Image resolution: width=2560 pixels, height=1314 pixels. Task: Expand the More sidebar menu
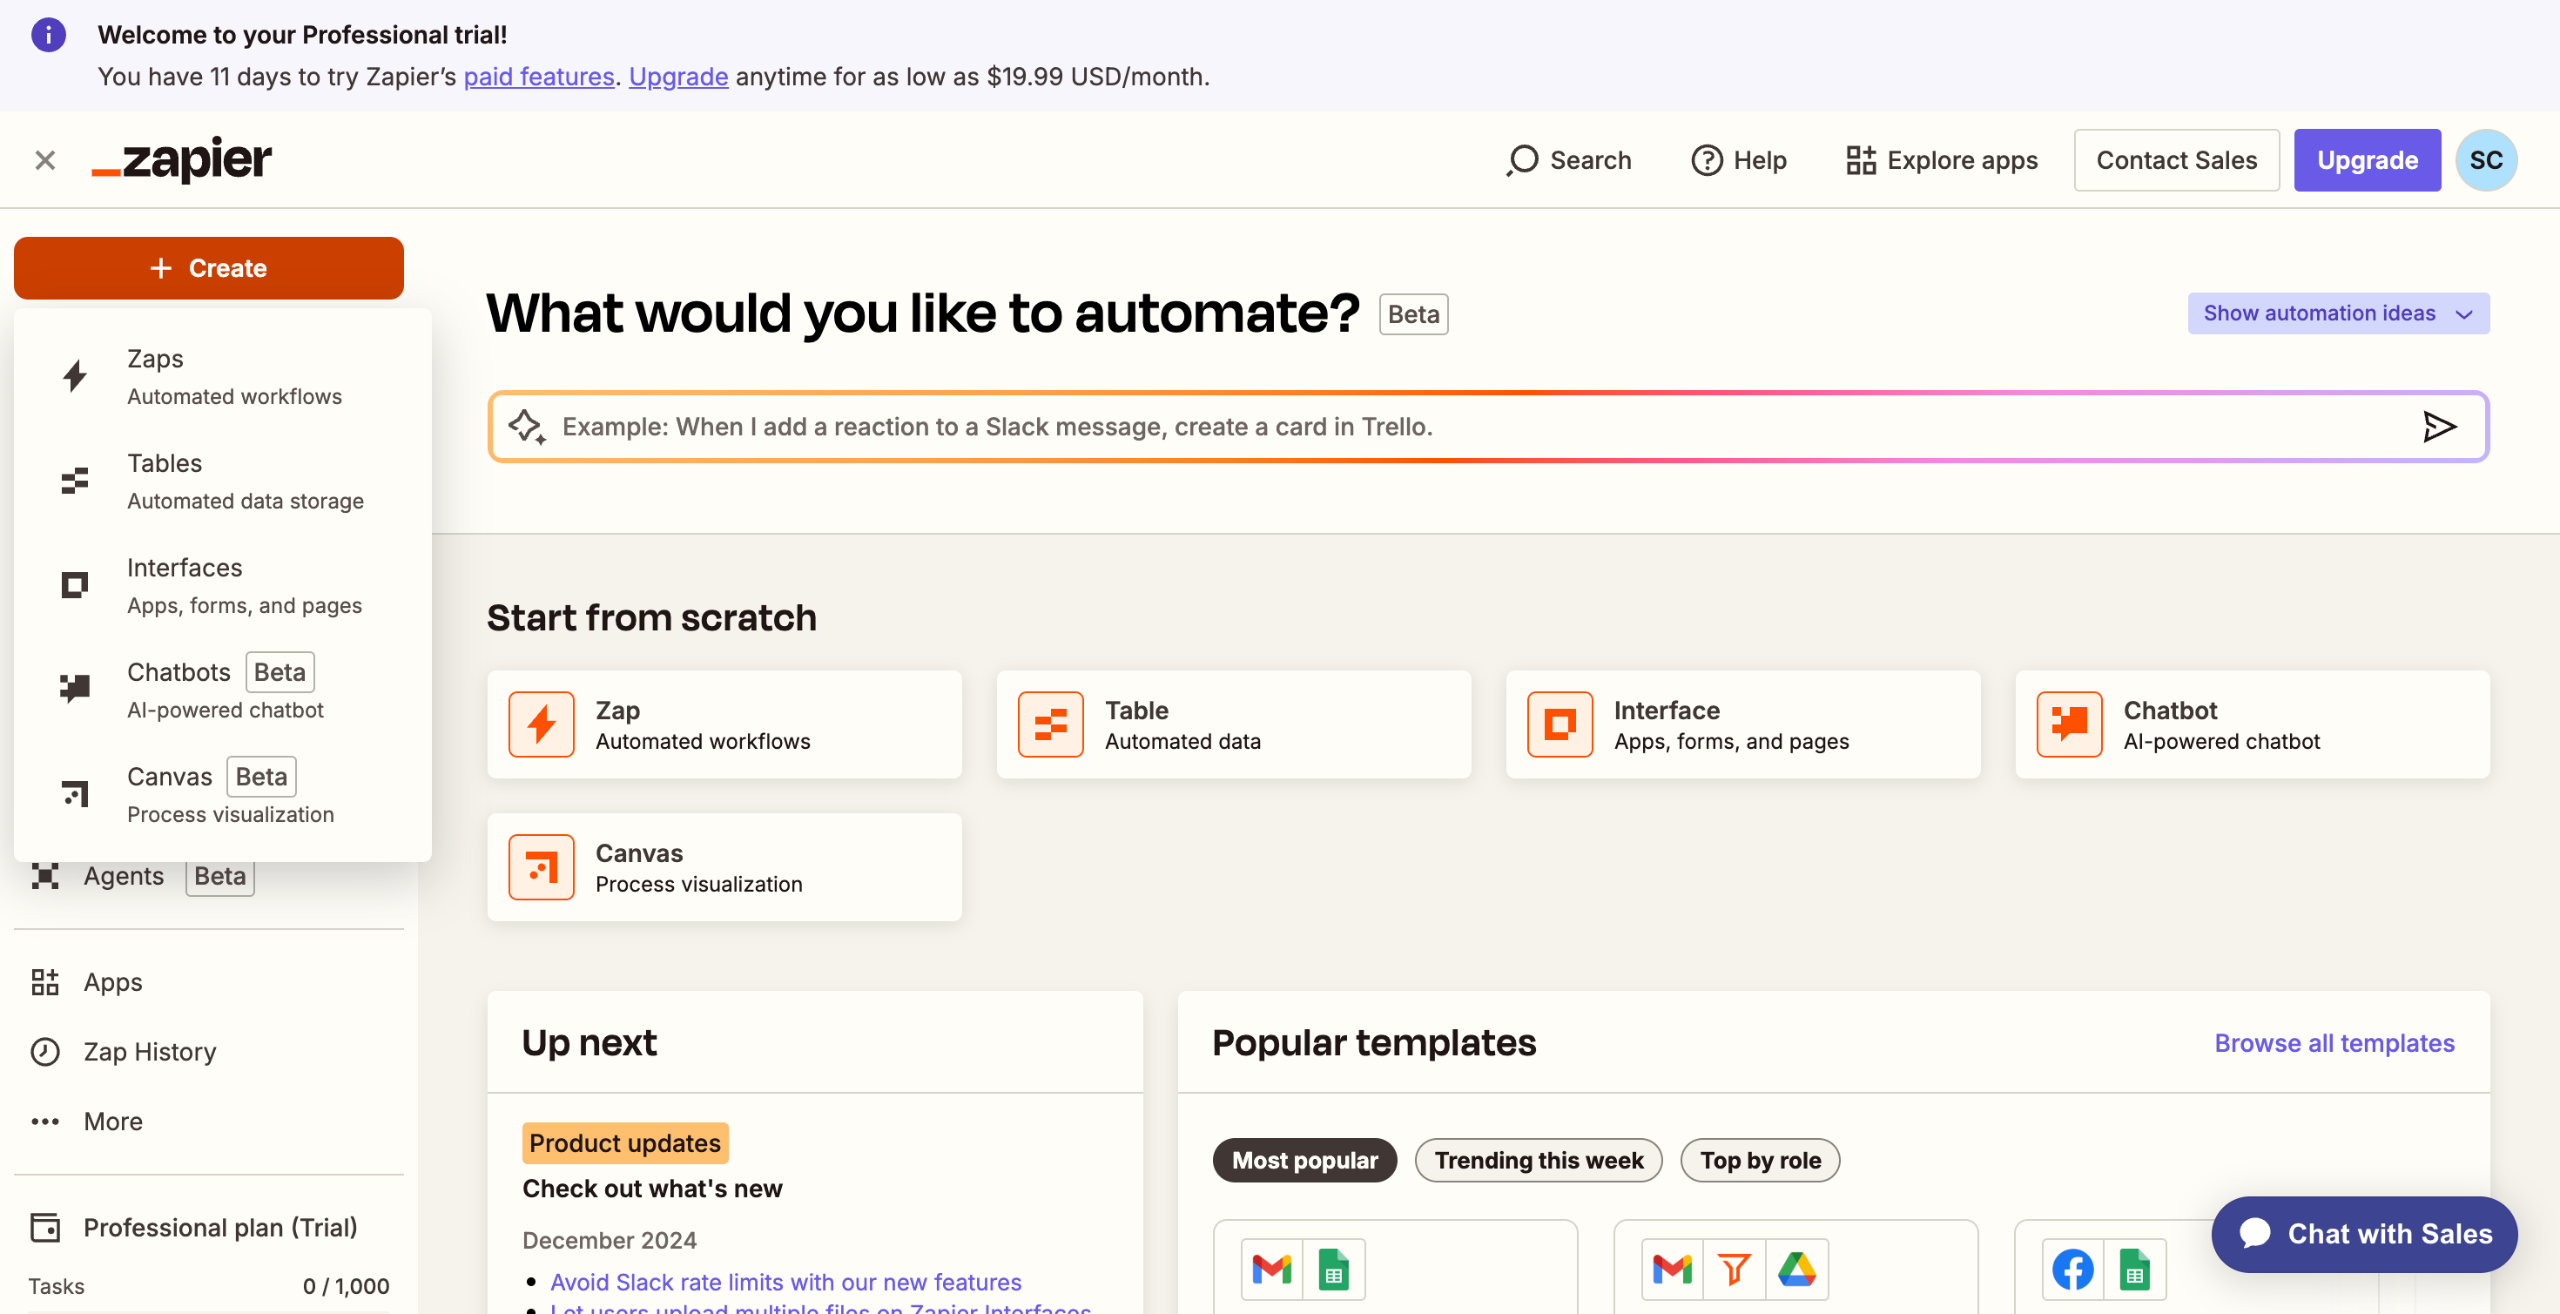[x=111, y=1121]
